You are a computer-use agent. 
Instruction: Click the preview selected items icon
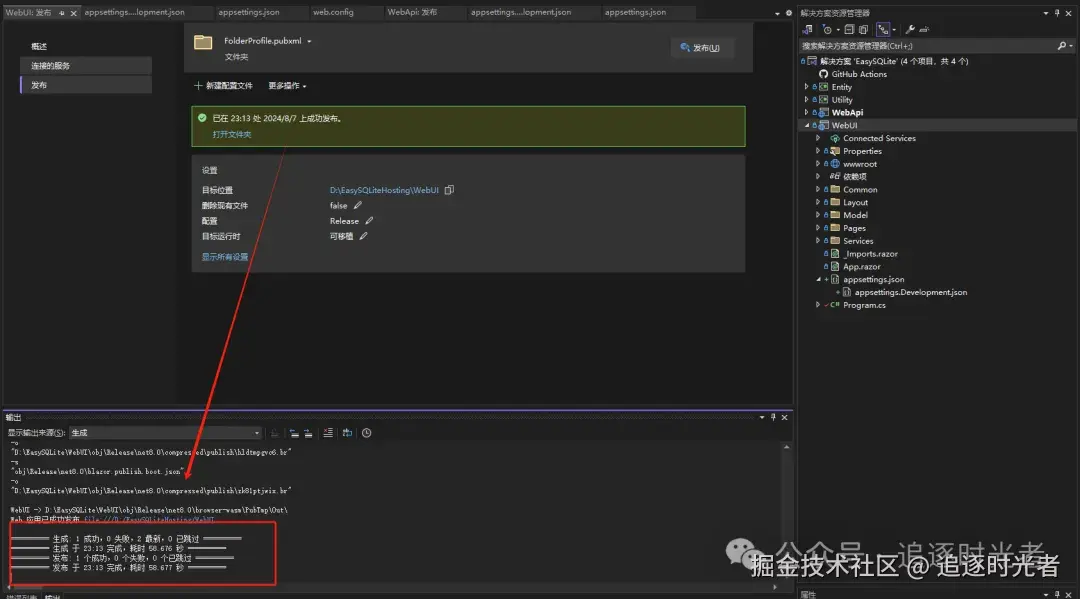tap(924, 30)
